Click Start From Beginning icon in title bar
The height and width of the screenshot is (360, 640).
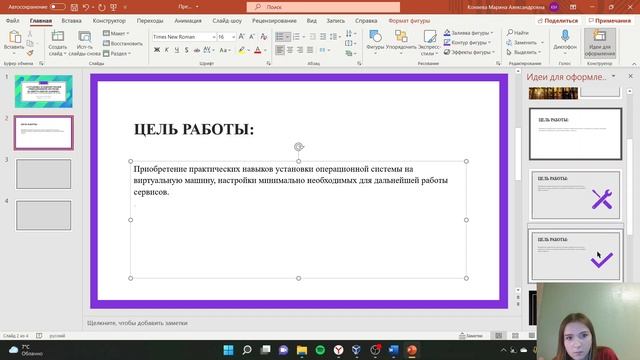tap(114, 7)
